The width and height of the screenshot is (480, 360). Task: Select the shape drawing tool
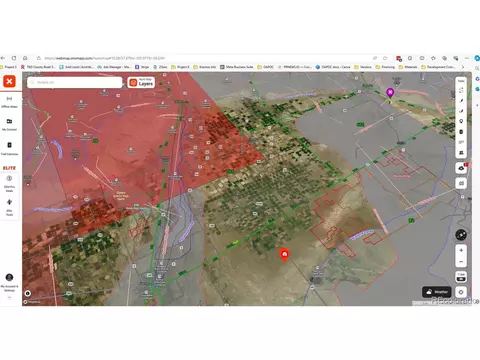click(x=461, y=111)
